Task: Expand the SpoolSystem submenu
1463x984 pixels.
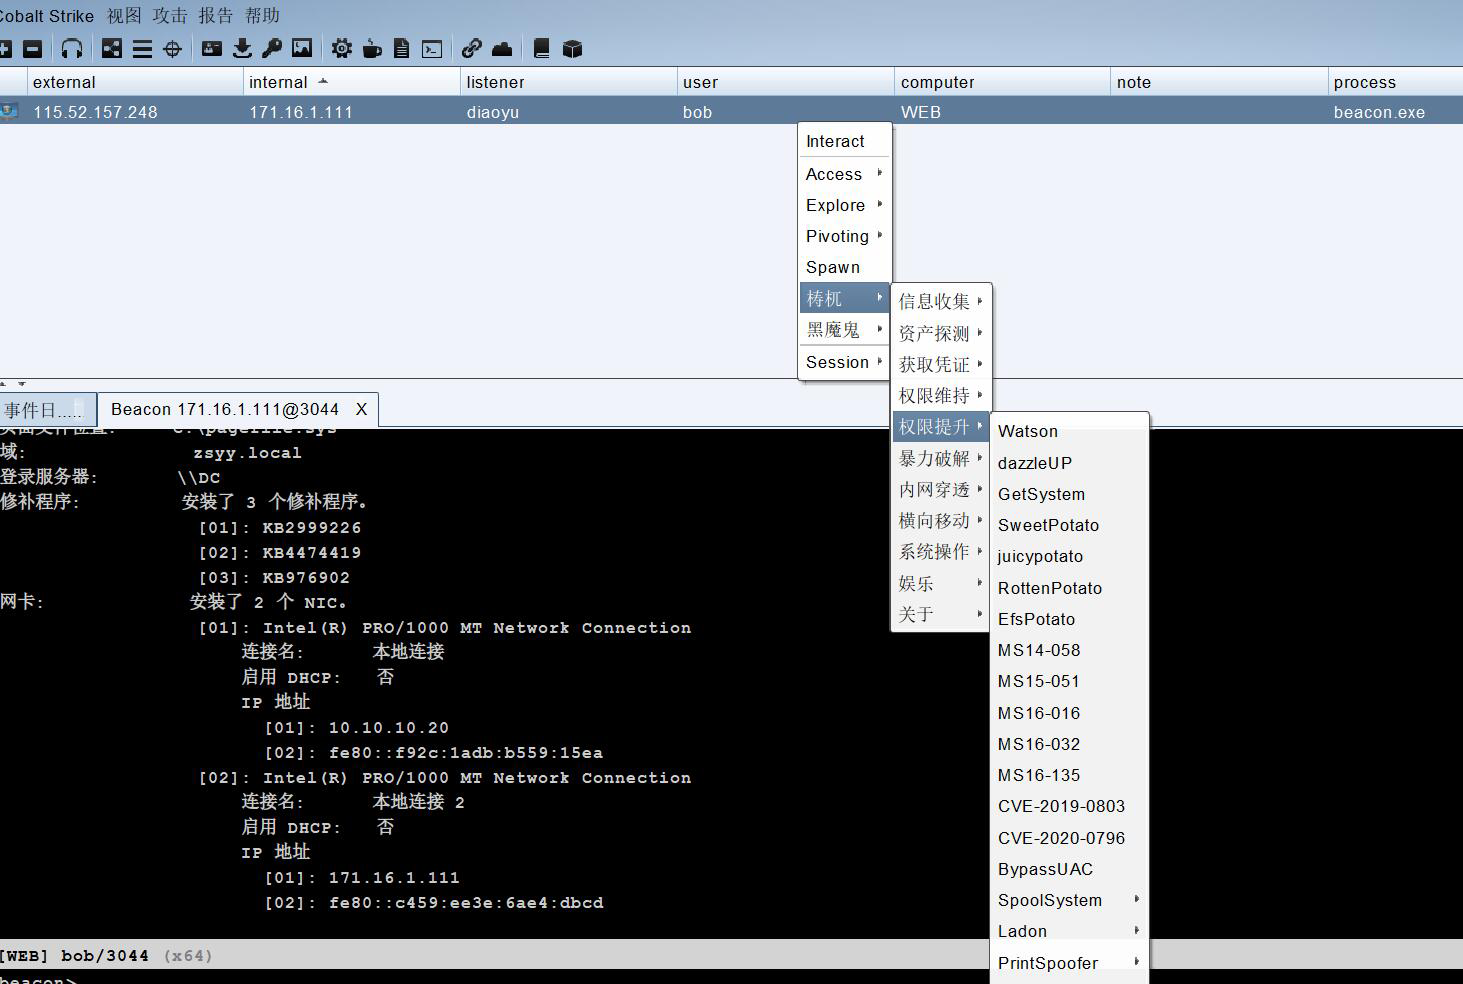Action: tap(1069, 900)
